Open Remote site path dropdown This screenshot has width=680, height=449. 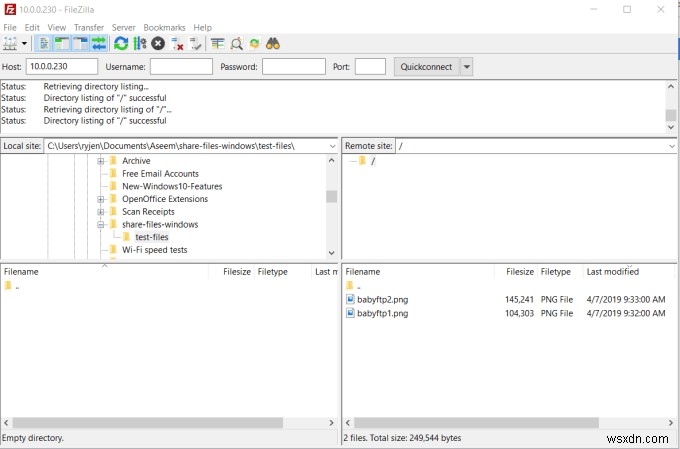click(x=671, y=146)
